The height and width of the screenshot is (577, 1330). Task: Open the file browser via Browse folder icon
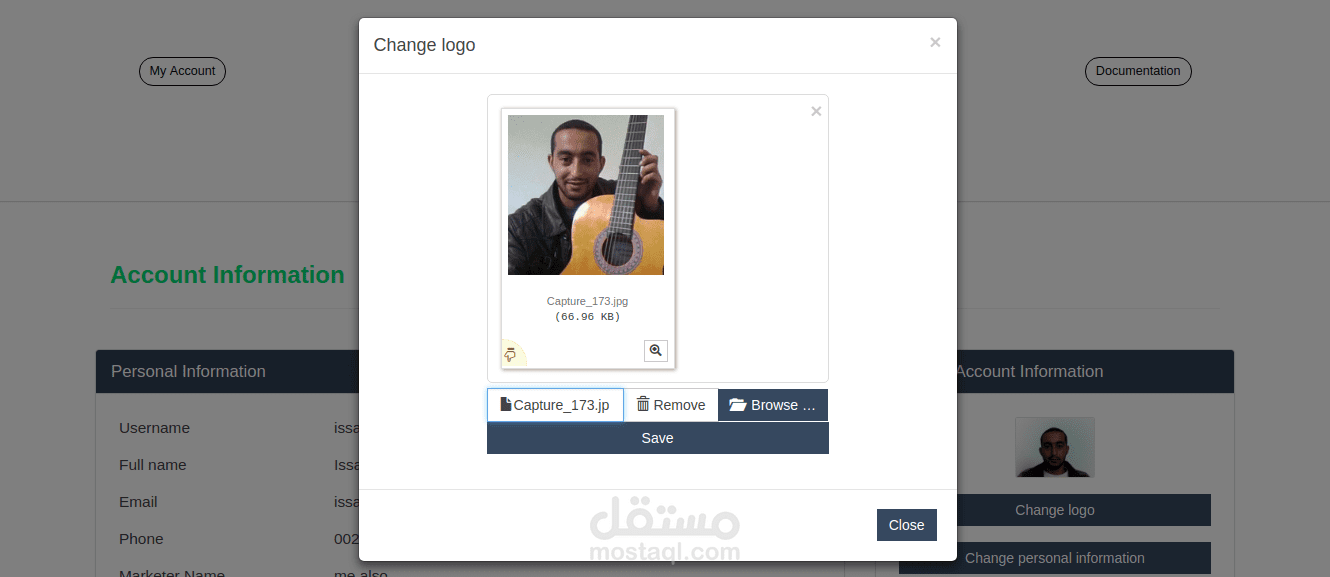[773, 405]
